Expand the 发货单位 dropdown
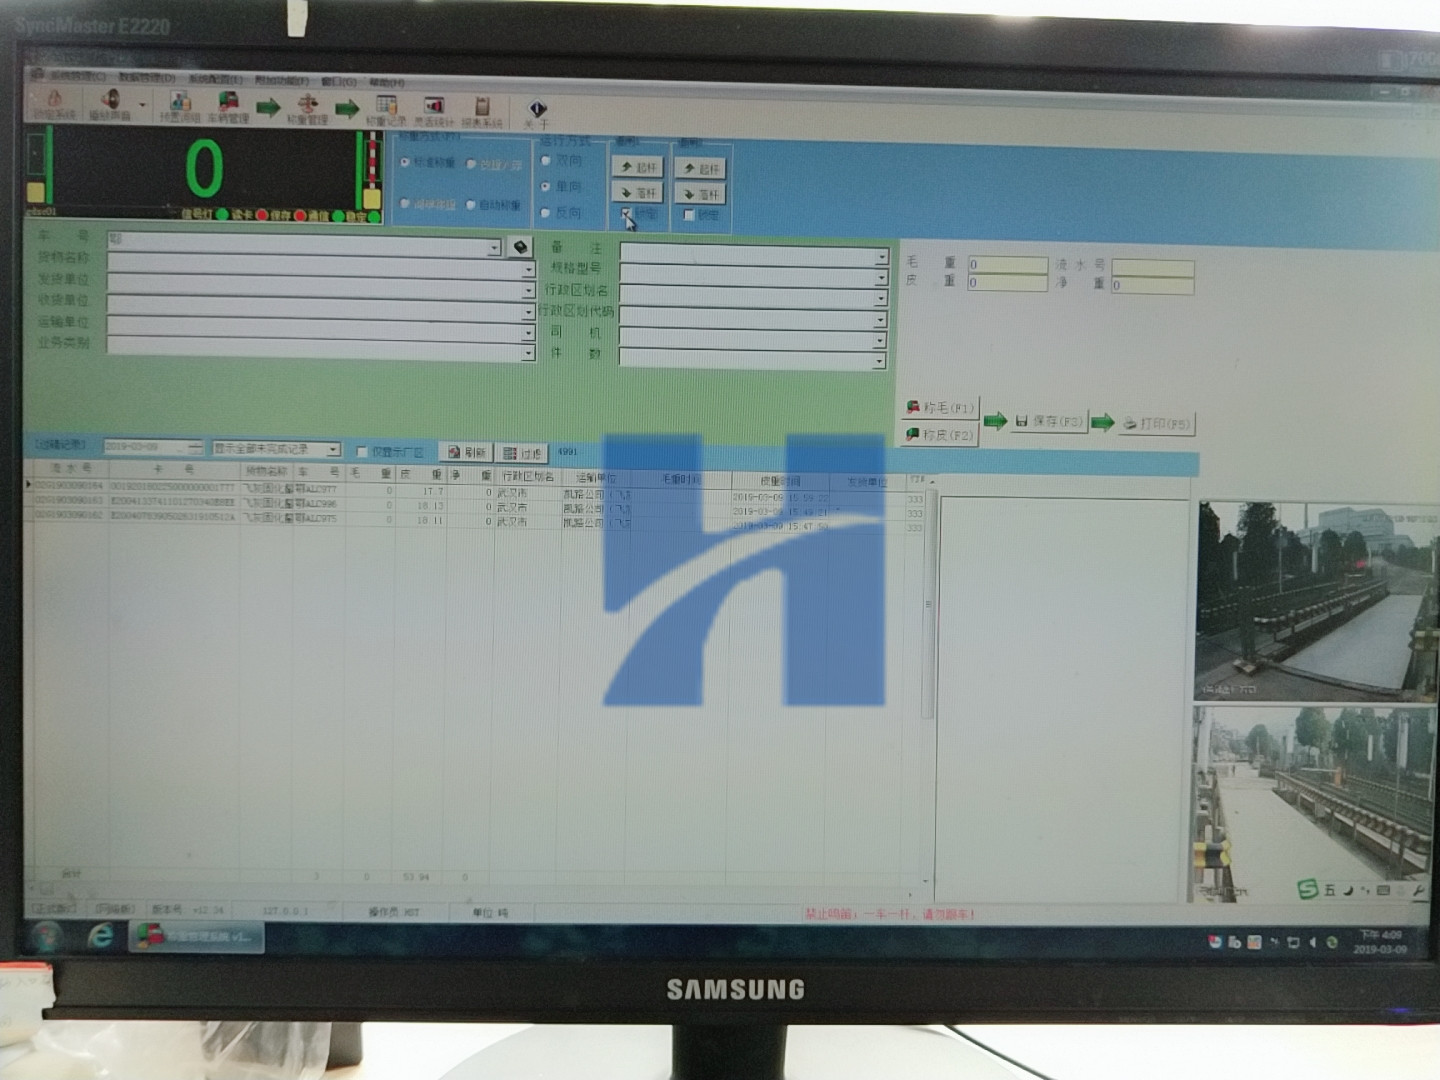The height and width of the screenshot is (1080, 1440). pyautogui.click(x=528, y=290)
